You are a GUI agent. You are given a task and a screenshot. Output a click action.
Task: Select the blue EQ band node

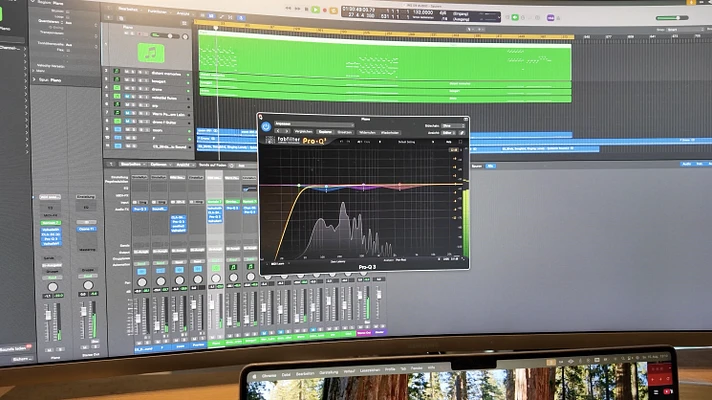(x=326, y=188)
